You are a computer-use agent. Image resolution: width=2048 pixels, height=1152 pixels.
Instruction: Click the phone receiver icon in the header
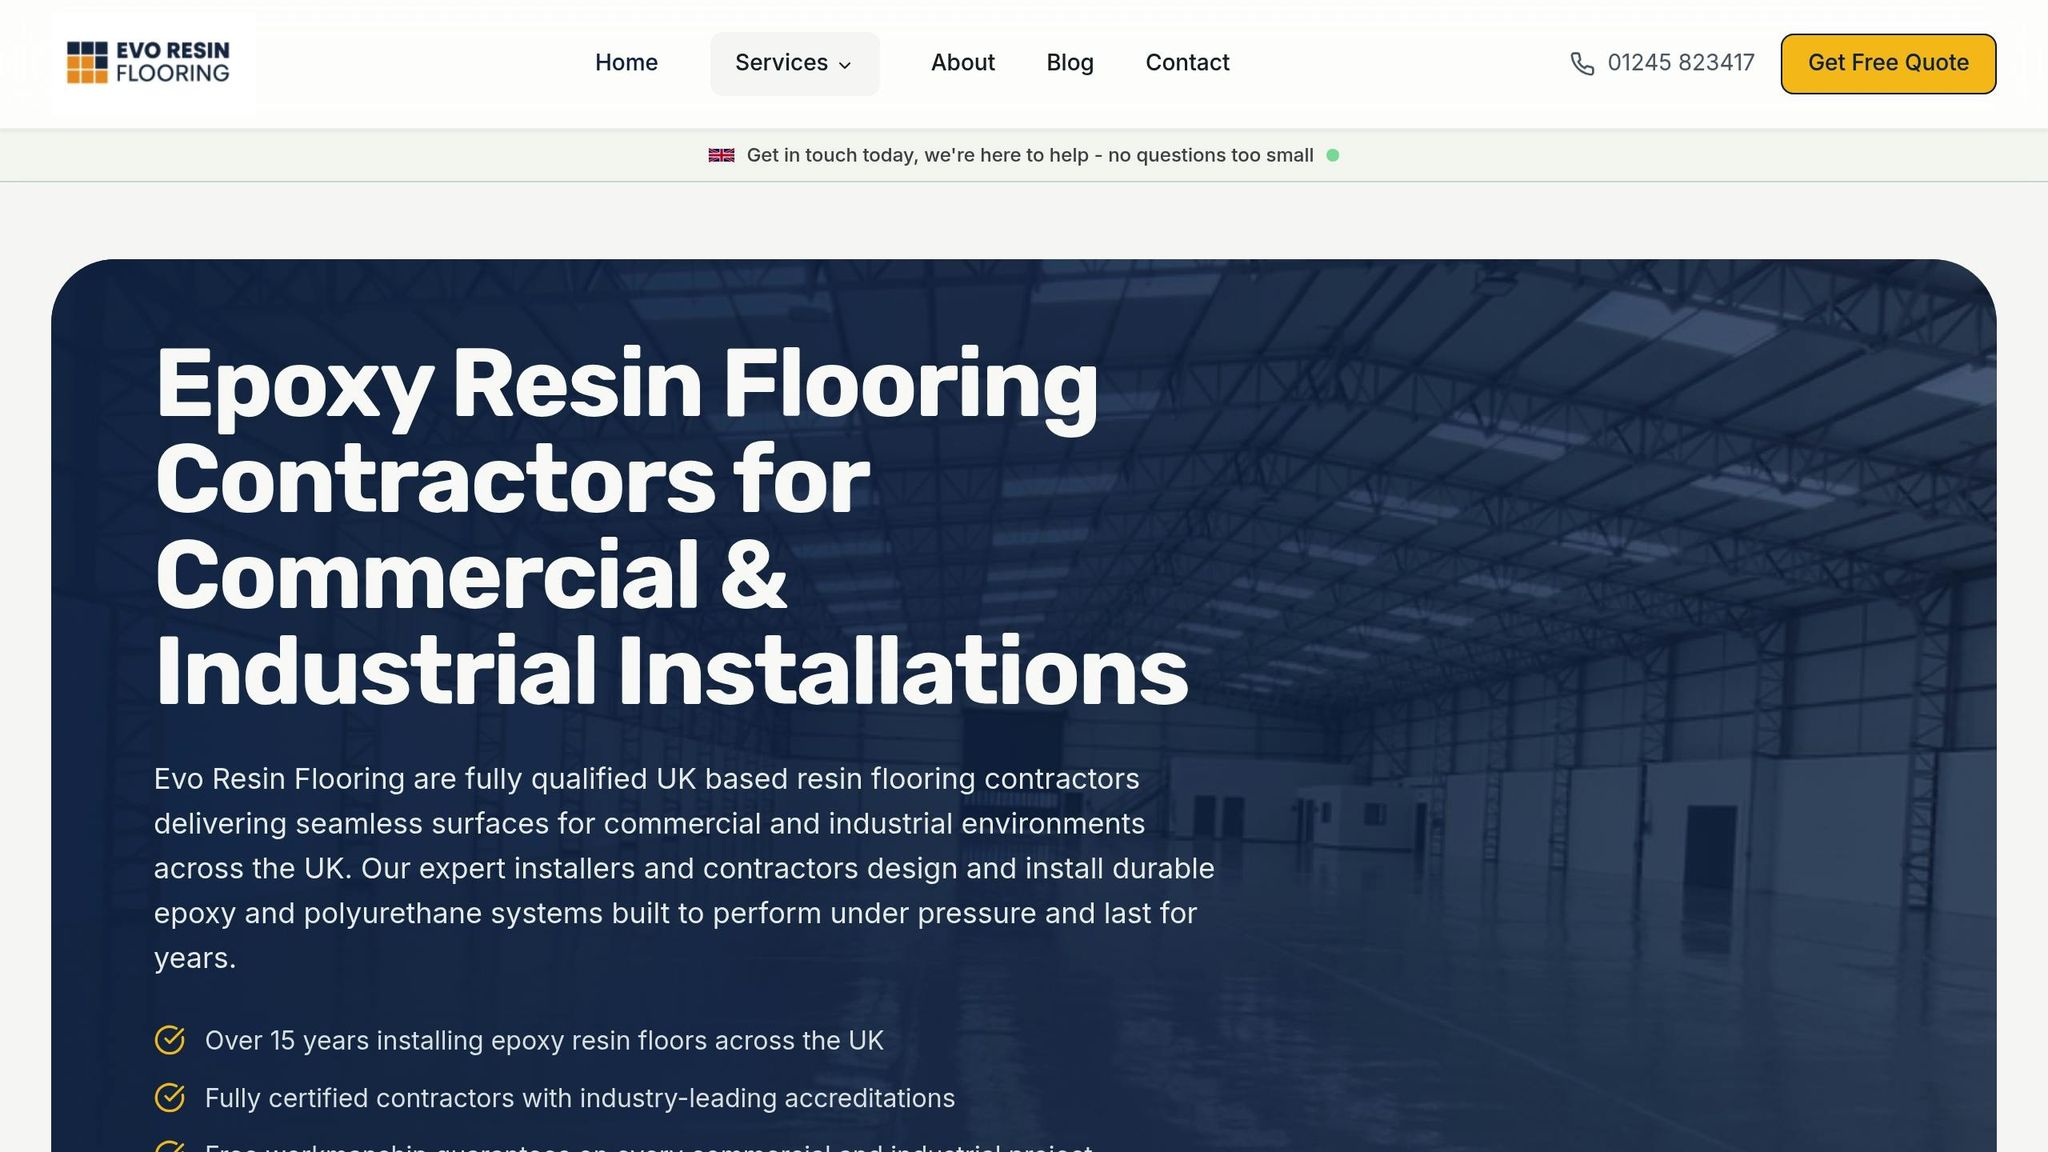pyautogui.click(x=1581, y=63)
